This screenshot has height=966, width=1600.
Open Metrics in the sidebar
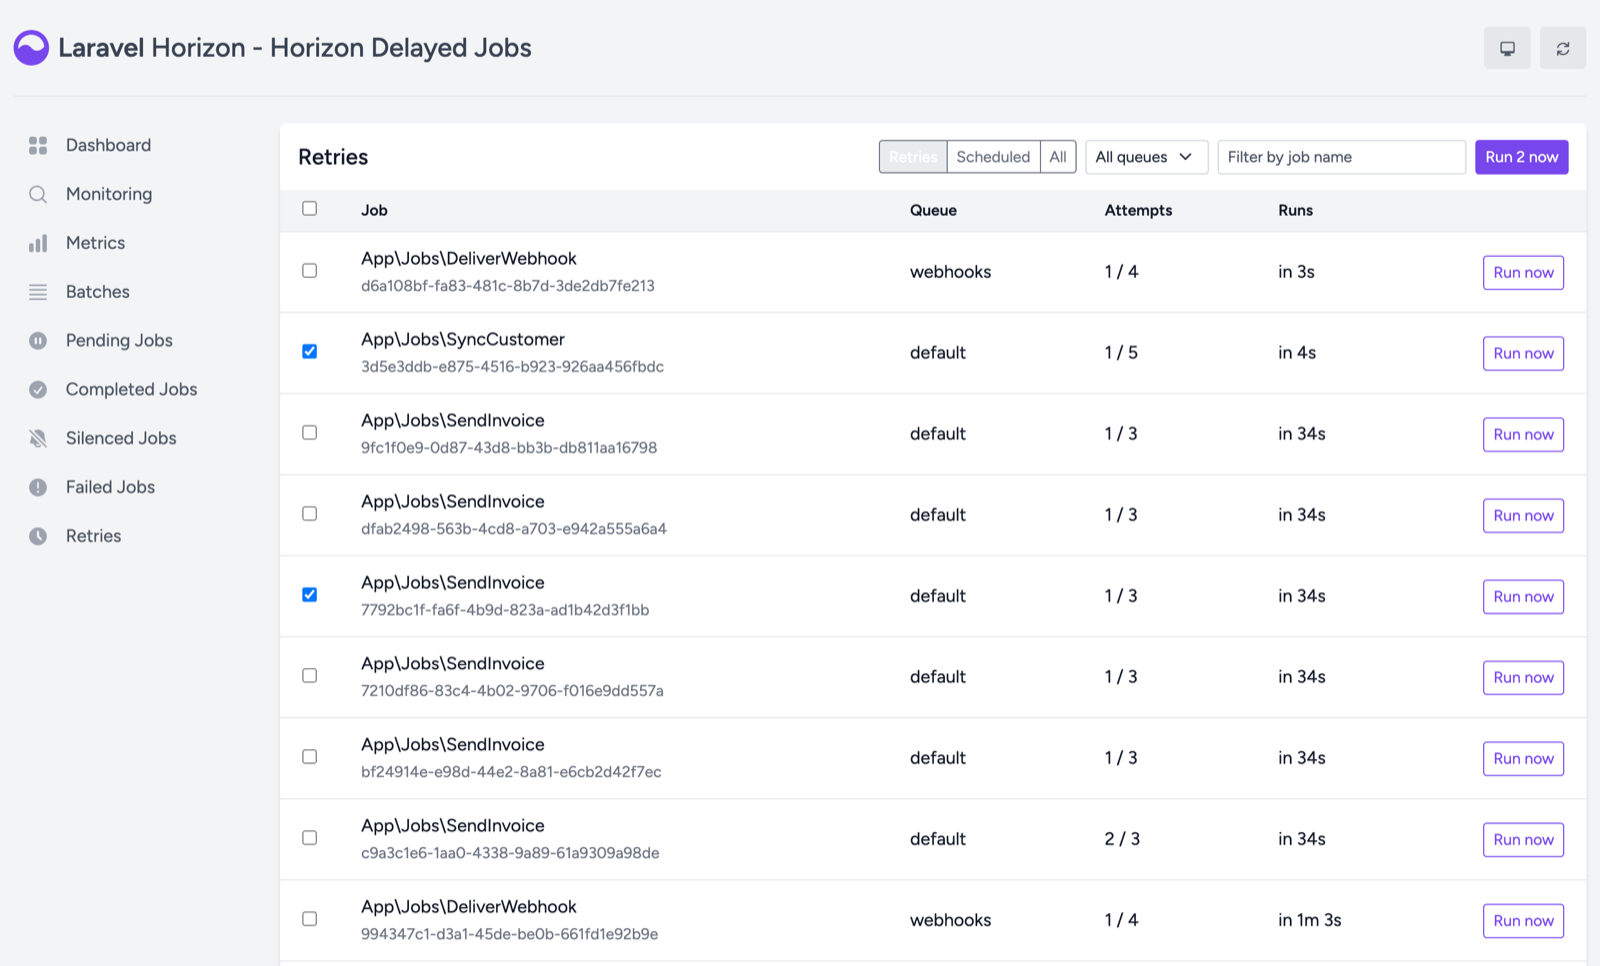click(x=95, y=243)
